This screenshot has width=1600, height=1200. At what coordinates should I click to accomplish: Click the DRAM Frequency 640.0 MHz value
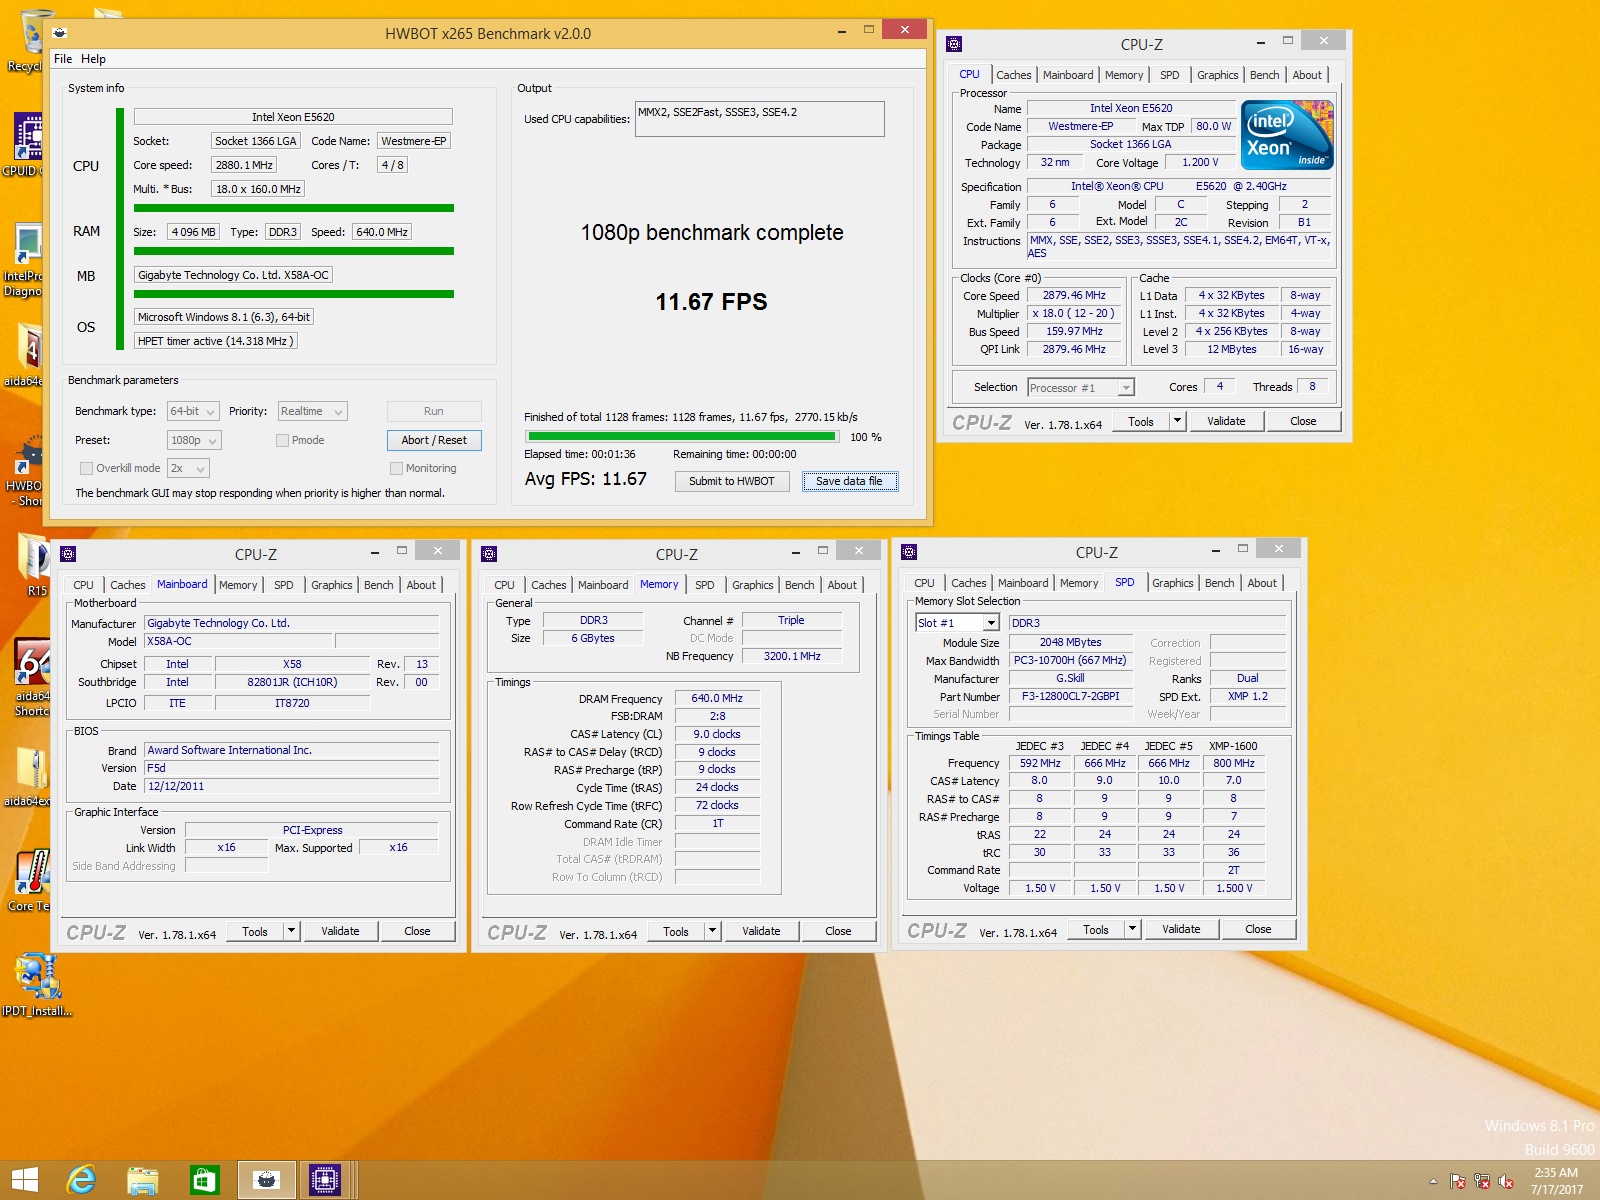[x=717, y=698]
